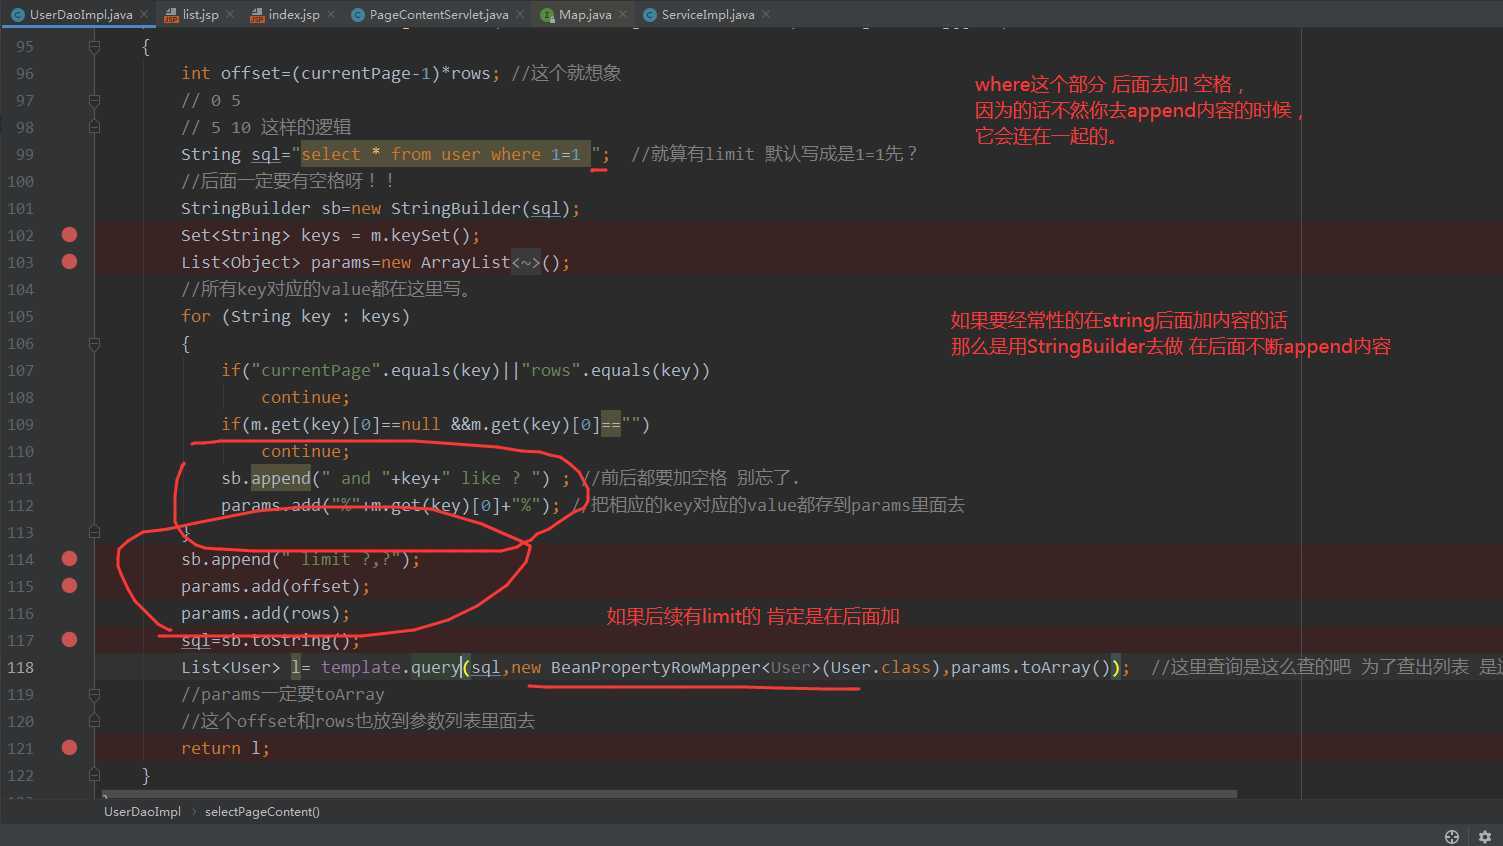This screenshot has width=1503, height=846.
Task: Click 'BeanPropertyRowMapper' in line 118
Action: coord(655,667)
